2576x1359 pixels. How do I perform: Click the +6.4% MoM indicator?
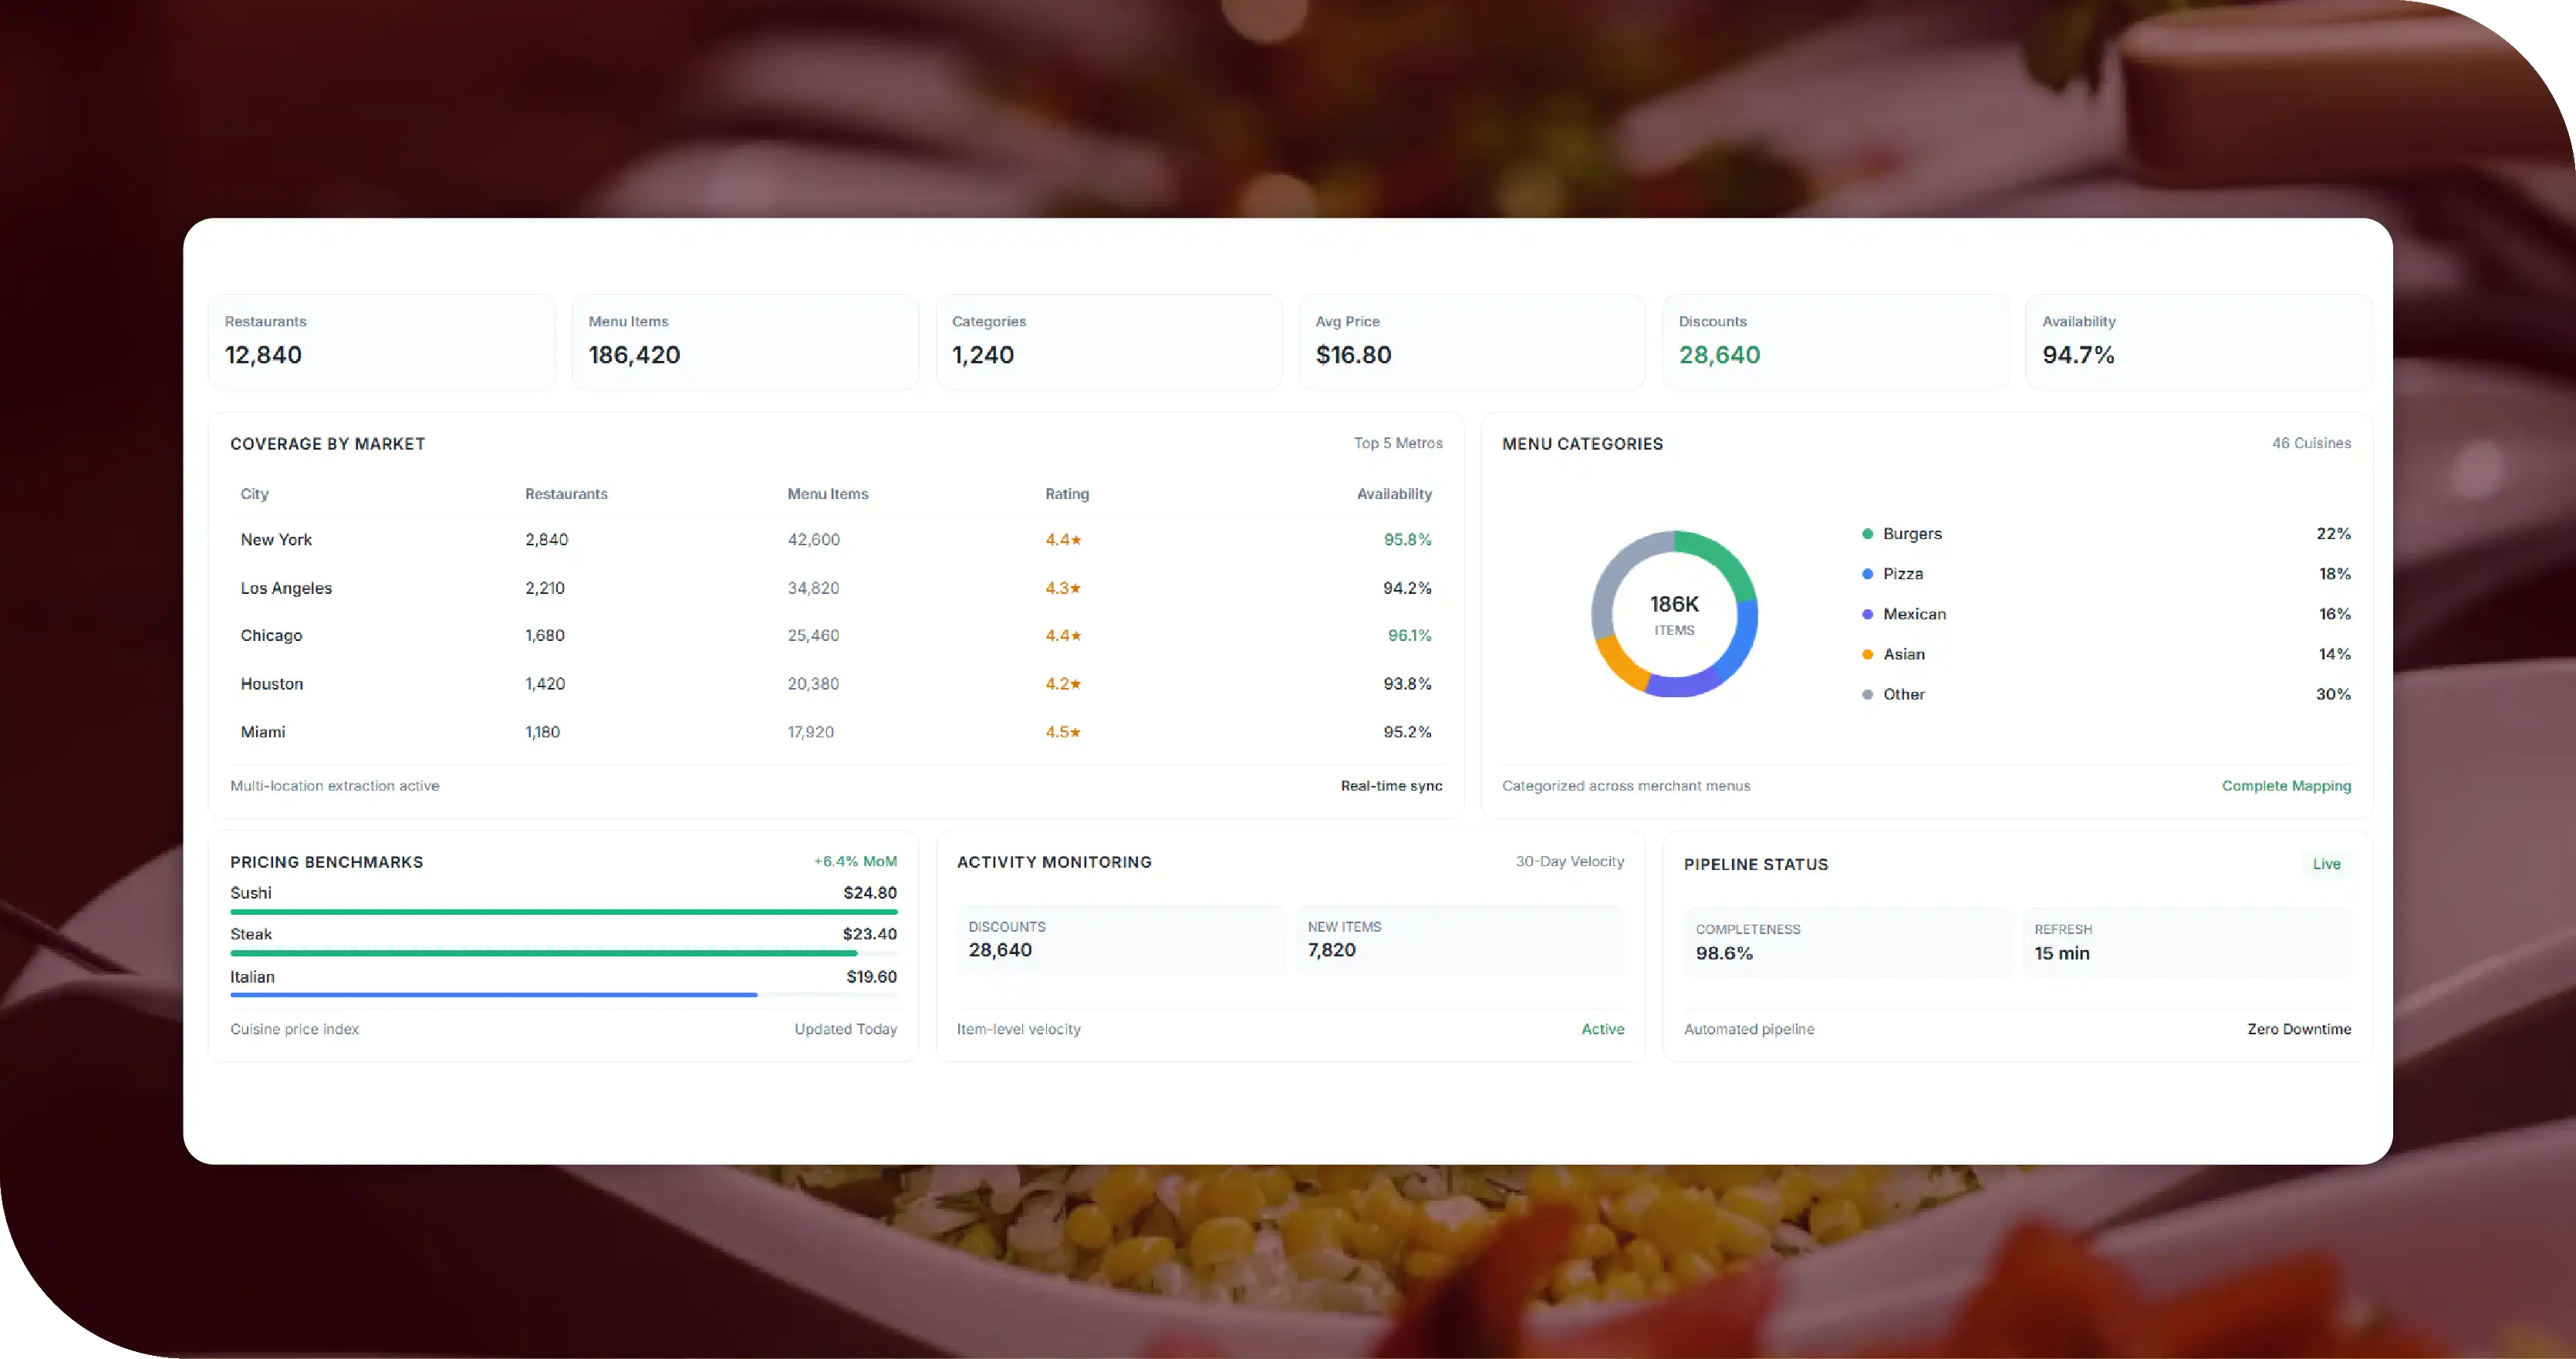coord(855,861)
